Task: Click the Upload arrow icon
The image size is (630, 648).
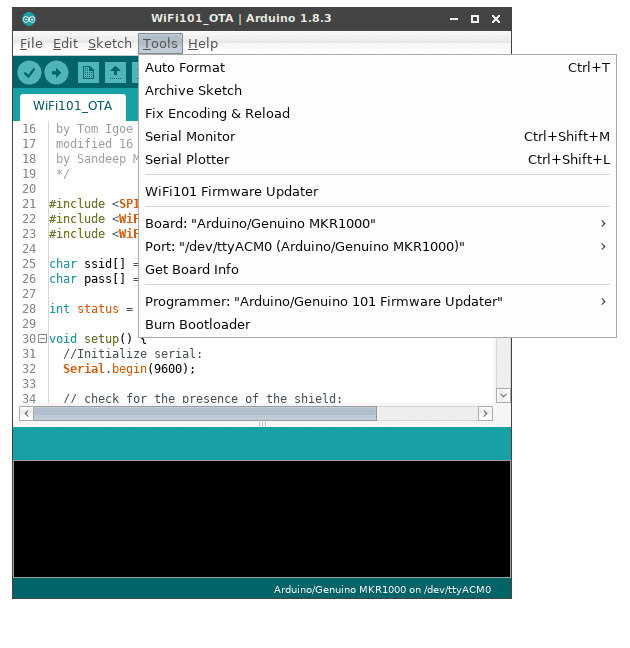Action: 57,72
